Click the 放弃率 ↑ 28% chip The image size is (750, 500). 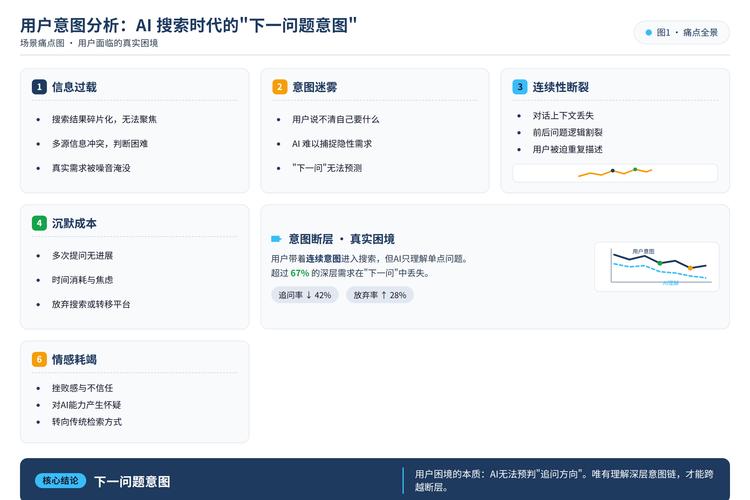coord(380,295)
